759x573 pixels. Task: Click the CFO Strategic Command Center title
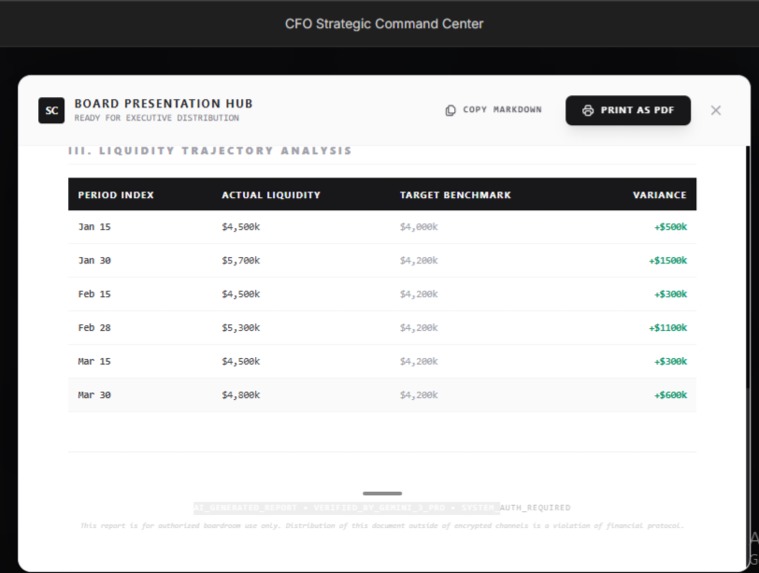point(384,24)
